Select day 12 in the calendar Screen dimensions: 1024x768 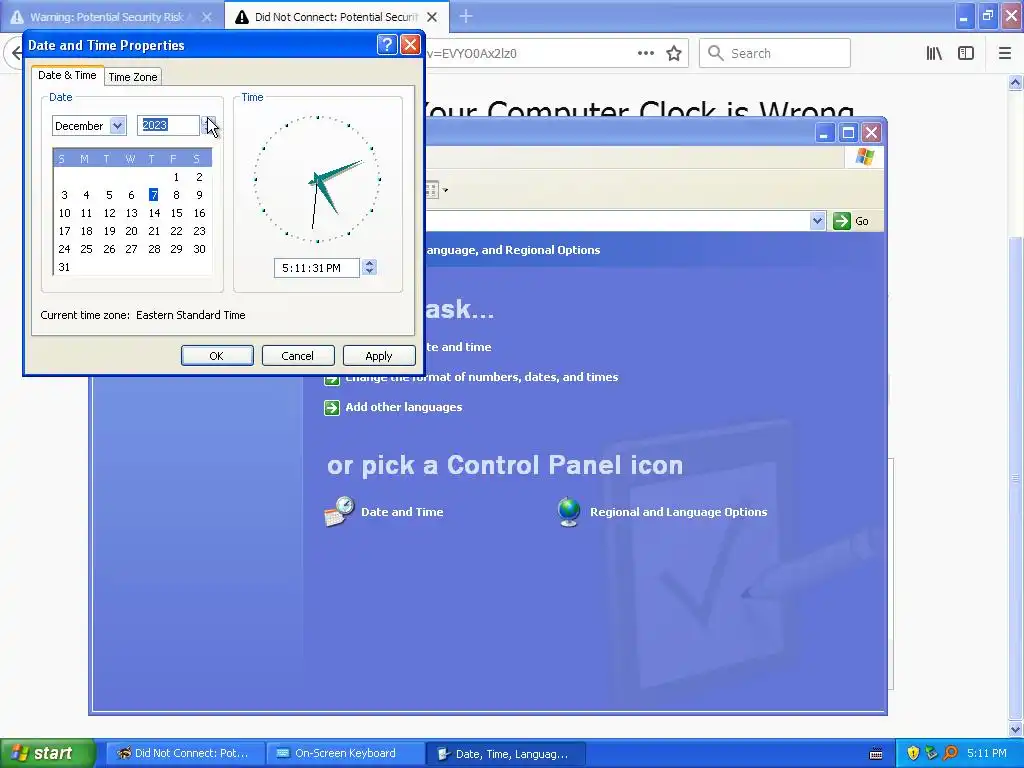[109, 213]
